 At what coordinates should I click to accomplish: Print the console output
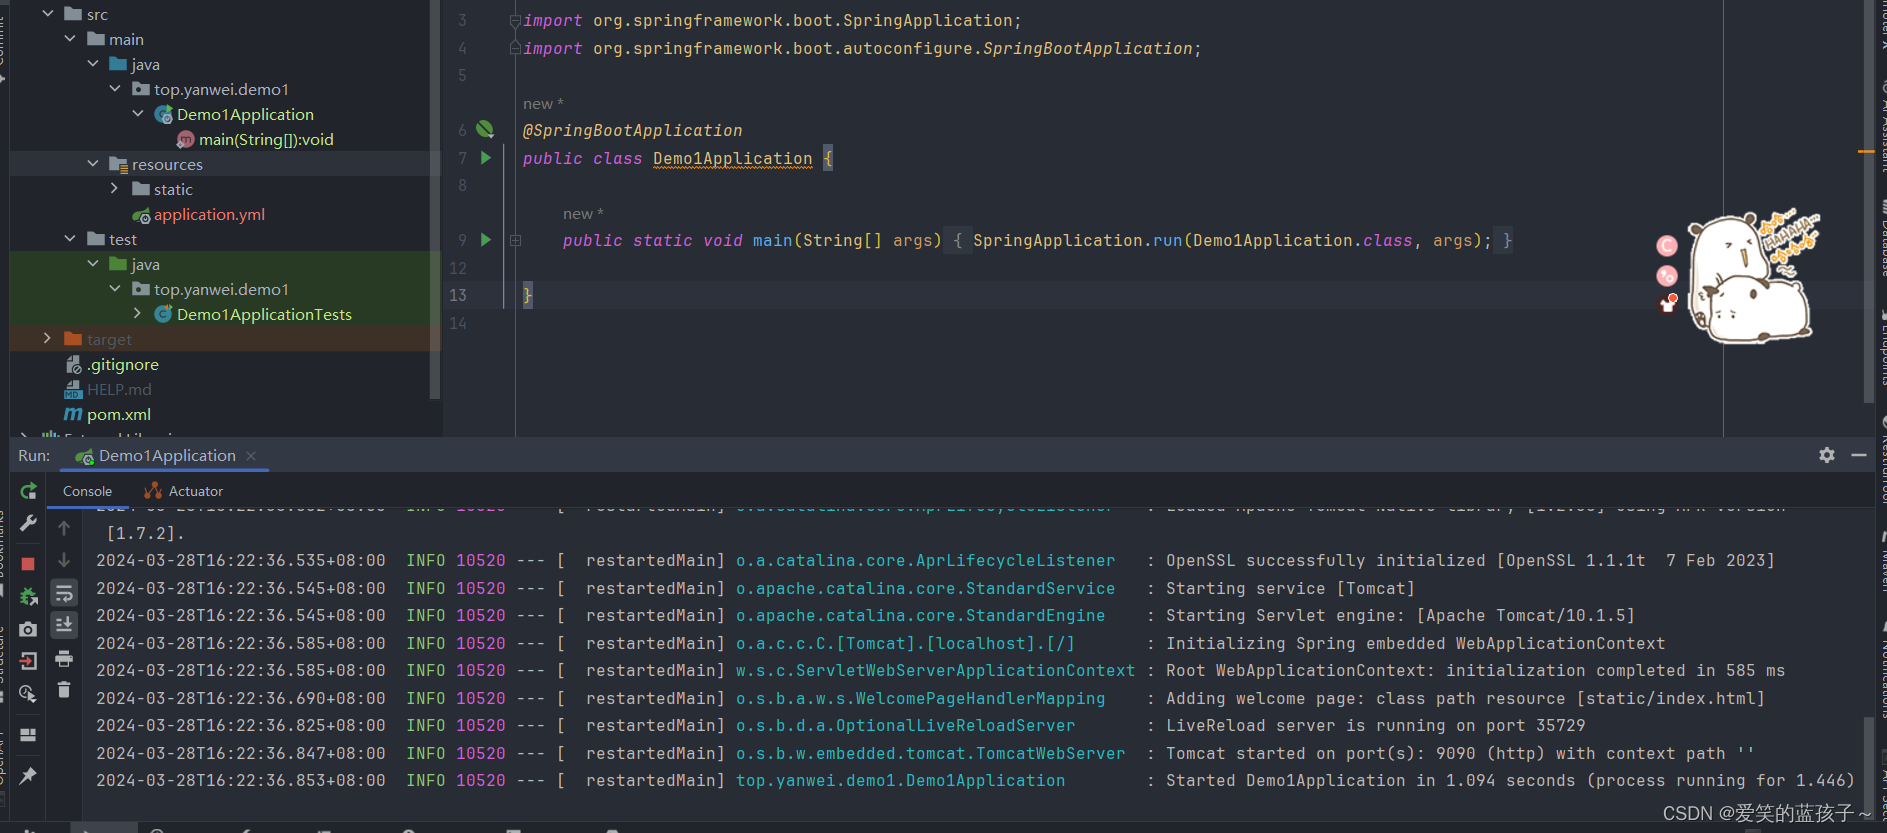tap(64, 659)
